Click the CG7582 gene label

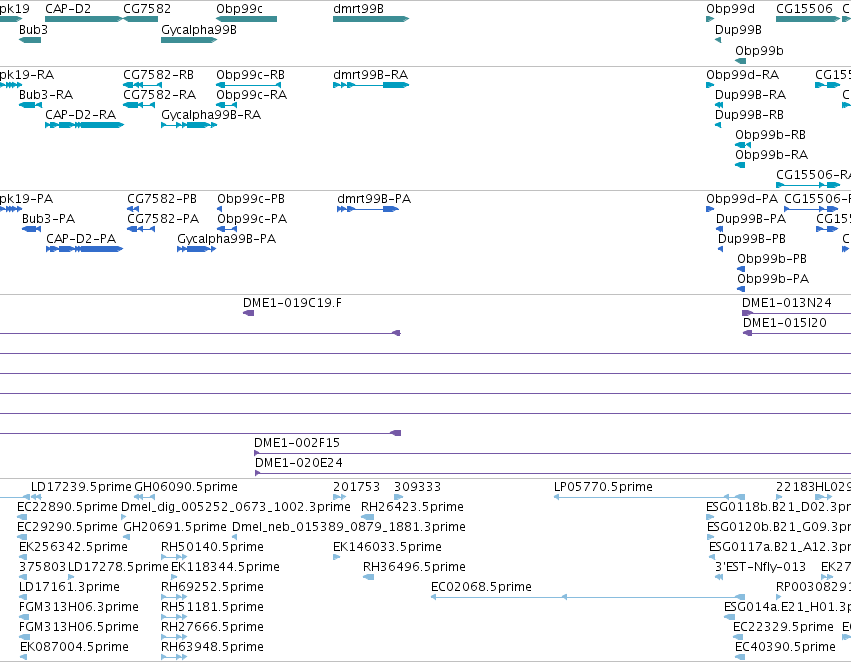click(147, 9)
